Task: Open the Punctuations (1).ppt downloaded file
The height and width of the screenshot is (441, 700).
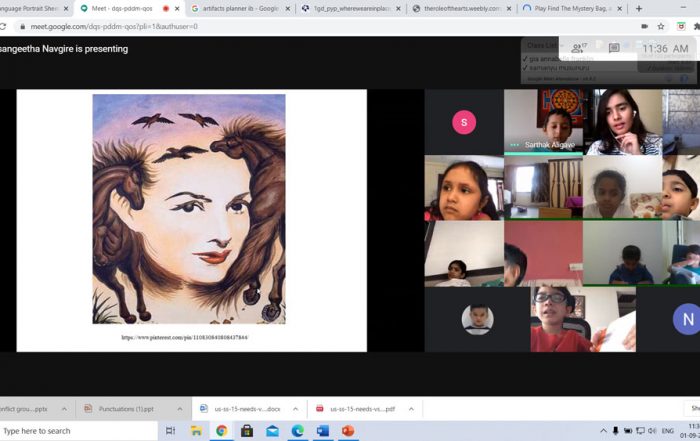Action: coord(126,409)
